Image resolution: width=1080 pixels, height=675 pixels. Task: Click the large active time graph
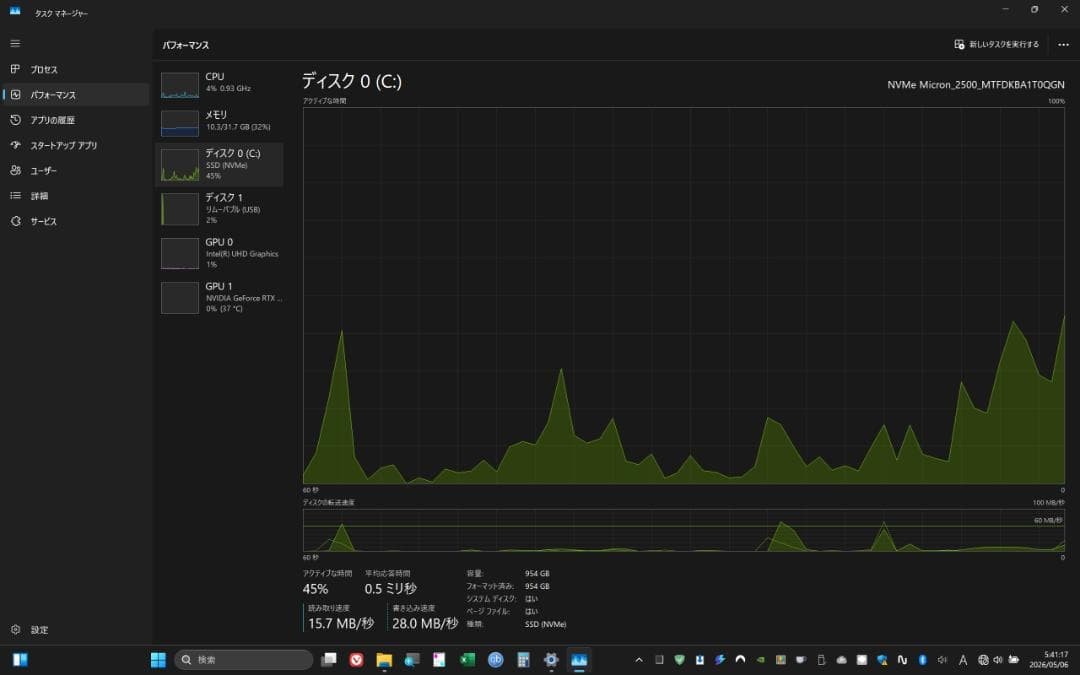click(684, 295)
